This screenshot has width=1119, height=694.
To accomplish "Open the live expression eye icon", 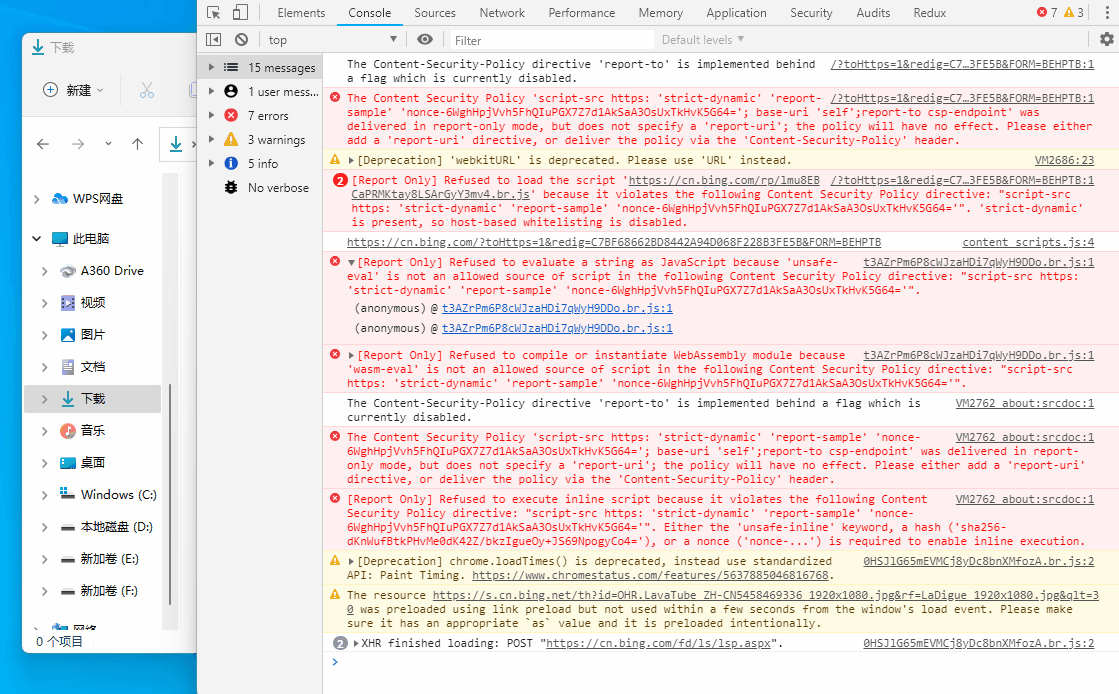I will [425, 39].
